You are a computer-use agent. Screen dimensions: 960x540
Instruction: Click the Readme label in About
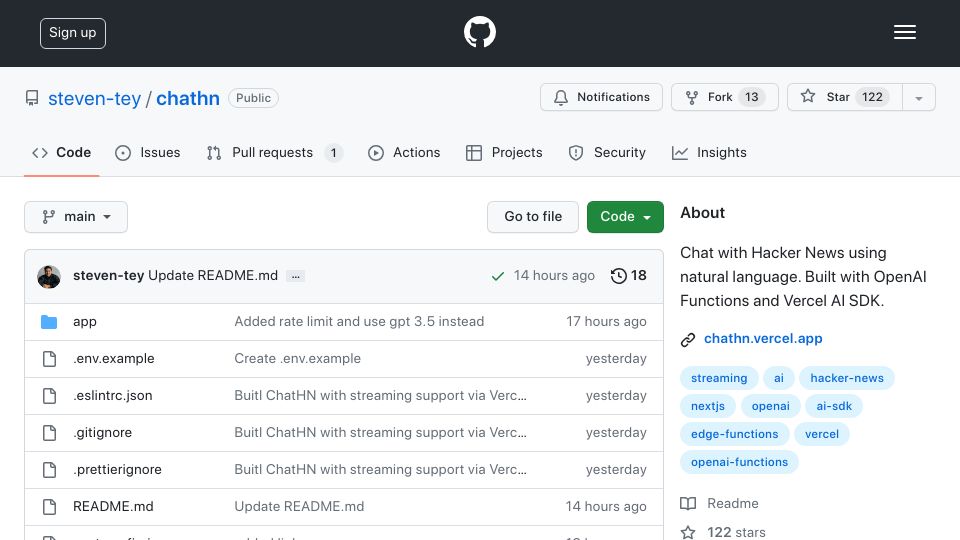coord(733,503)
